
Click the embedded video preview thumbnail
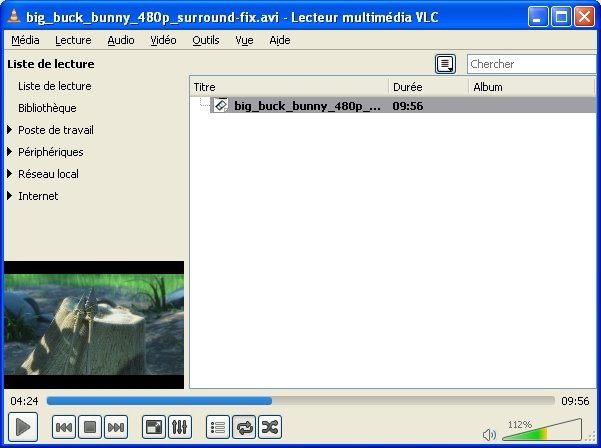point(94,325)
